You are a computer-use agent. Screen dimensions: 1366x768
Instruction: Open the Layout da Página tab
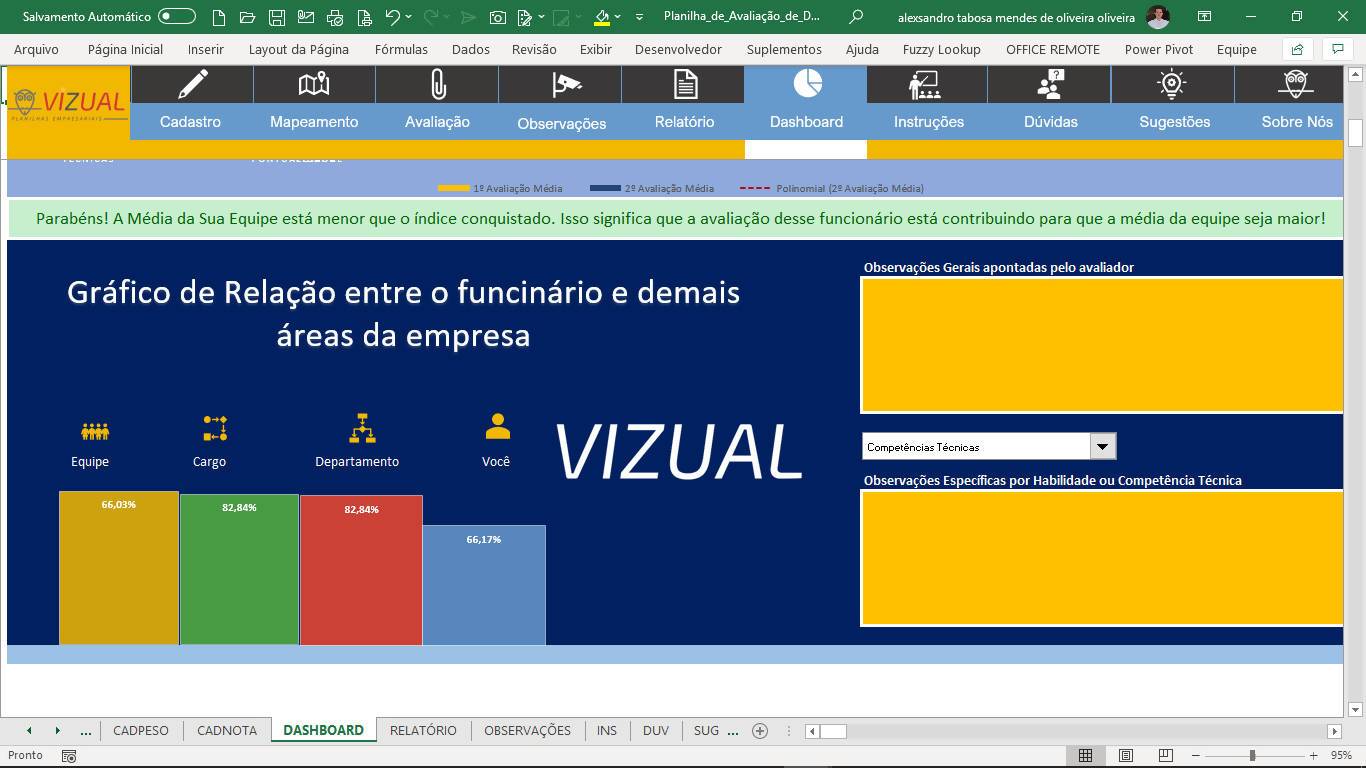pyautogui.click(x=299, y=49)
